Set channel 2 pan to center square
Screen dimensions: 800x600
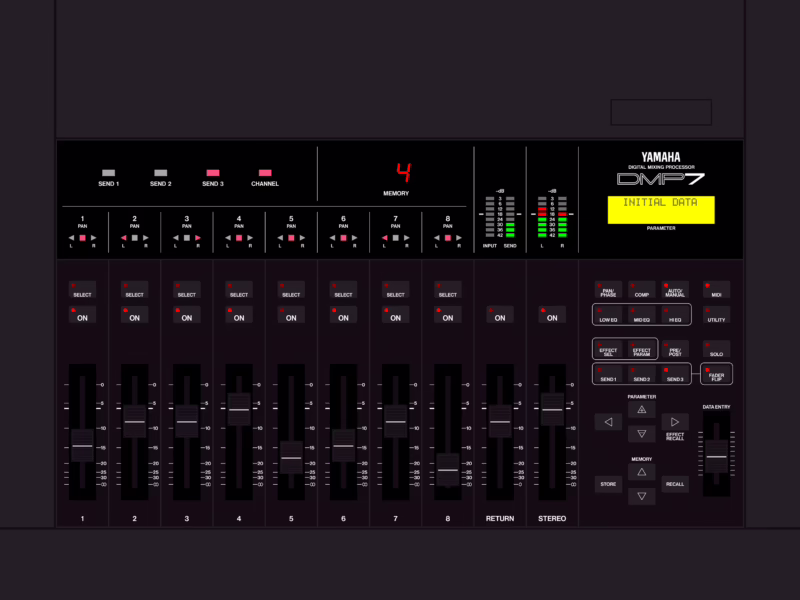click(135, 238)
